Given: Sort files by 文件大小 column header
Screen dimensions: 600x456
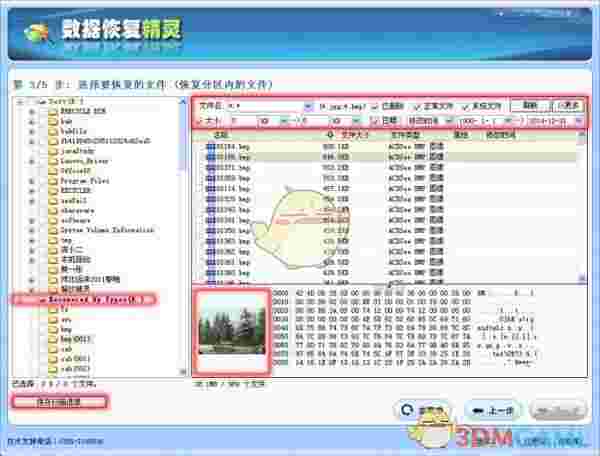Looking at the screenshot, I should [354, 135].
